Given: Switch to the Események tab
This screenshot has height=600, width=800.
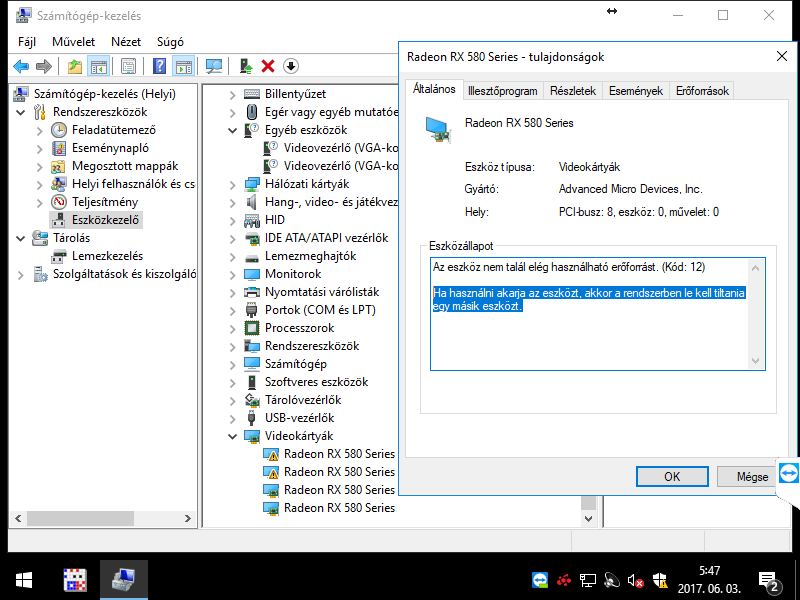Looking at the screenshot, I should click(x=636, y=91).
